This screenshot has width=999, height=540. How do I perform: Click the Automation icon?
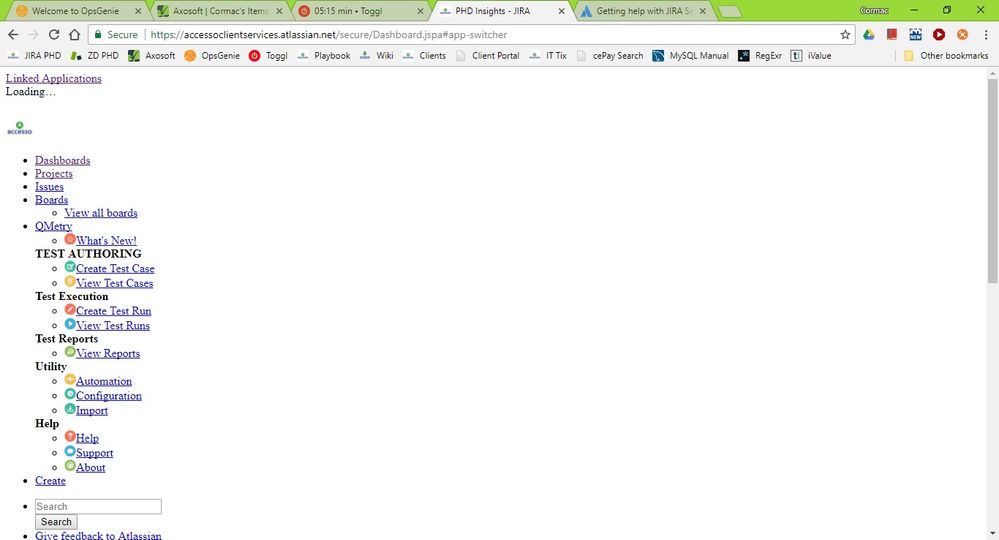pyautogui.click(x=70, y=380)
